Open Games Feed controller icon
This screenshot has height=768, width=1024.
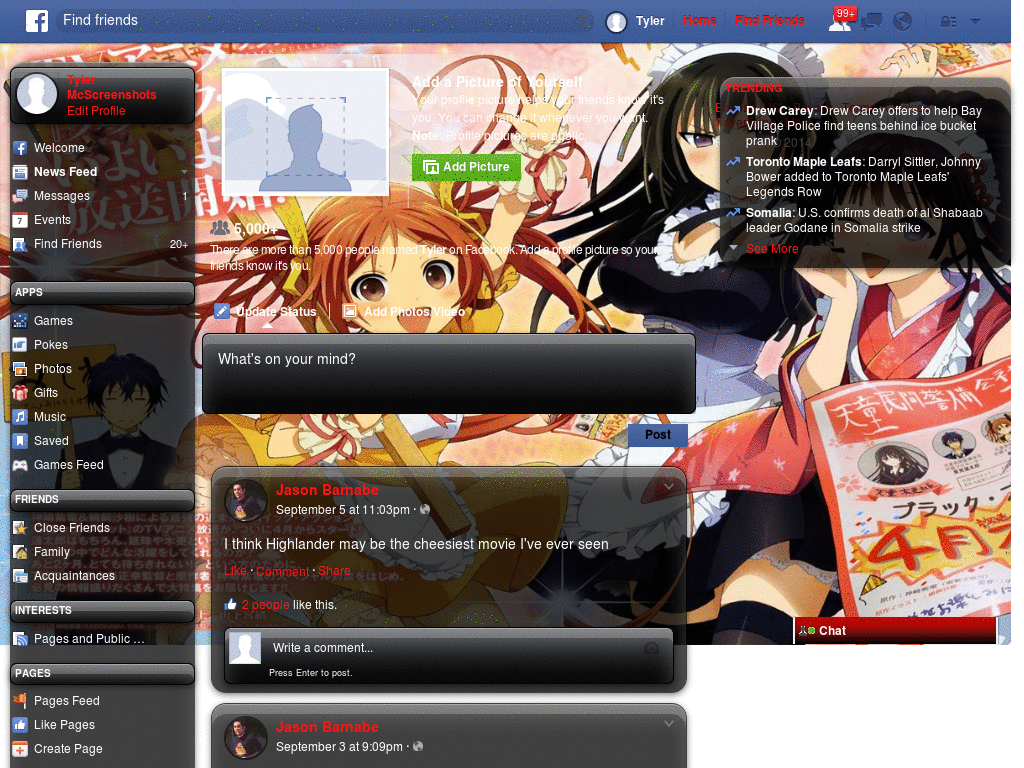click(20, 465)
